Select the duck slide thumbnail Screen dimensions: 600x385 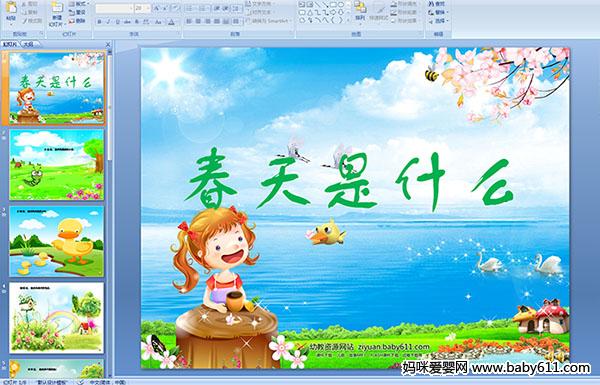57,241
